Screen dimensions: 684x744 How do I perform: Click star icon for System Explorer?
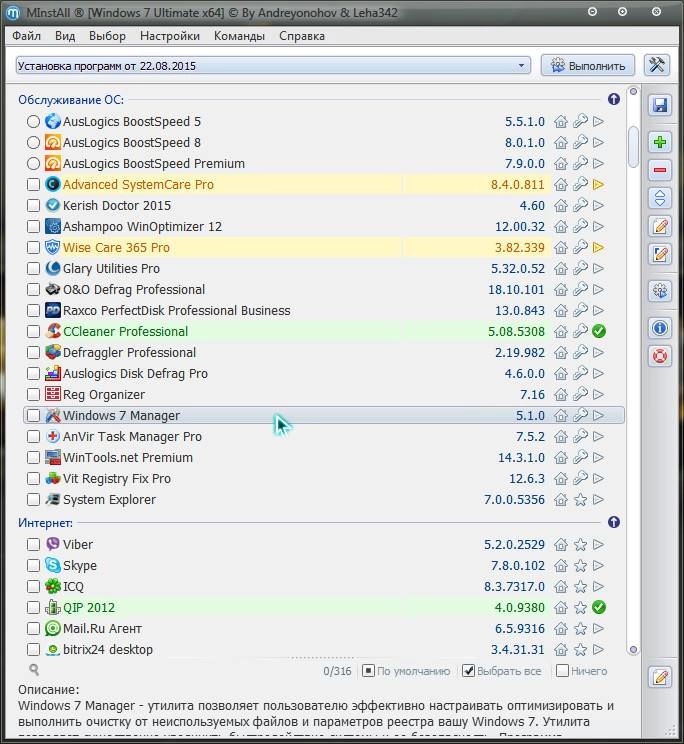click(x=580, y=500)
